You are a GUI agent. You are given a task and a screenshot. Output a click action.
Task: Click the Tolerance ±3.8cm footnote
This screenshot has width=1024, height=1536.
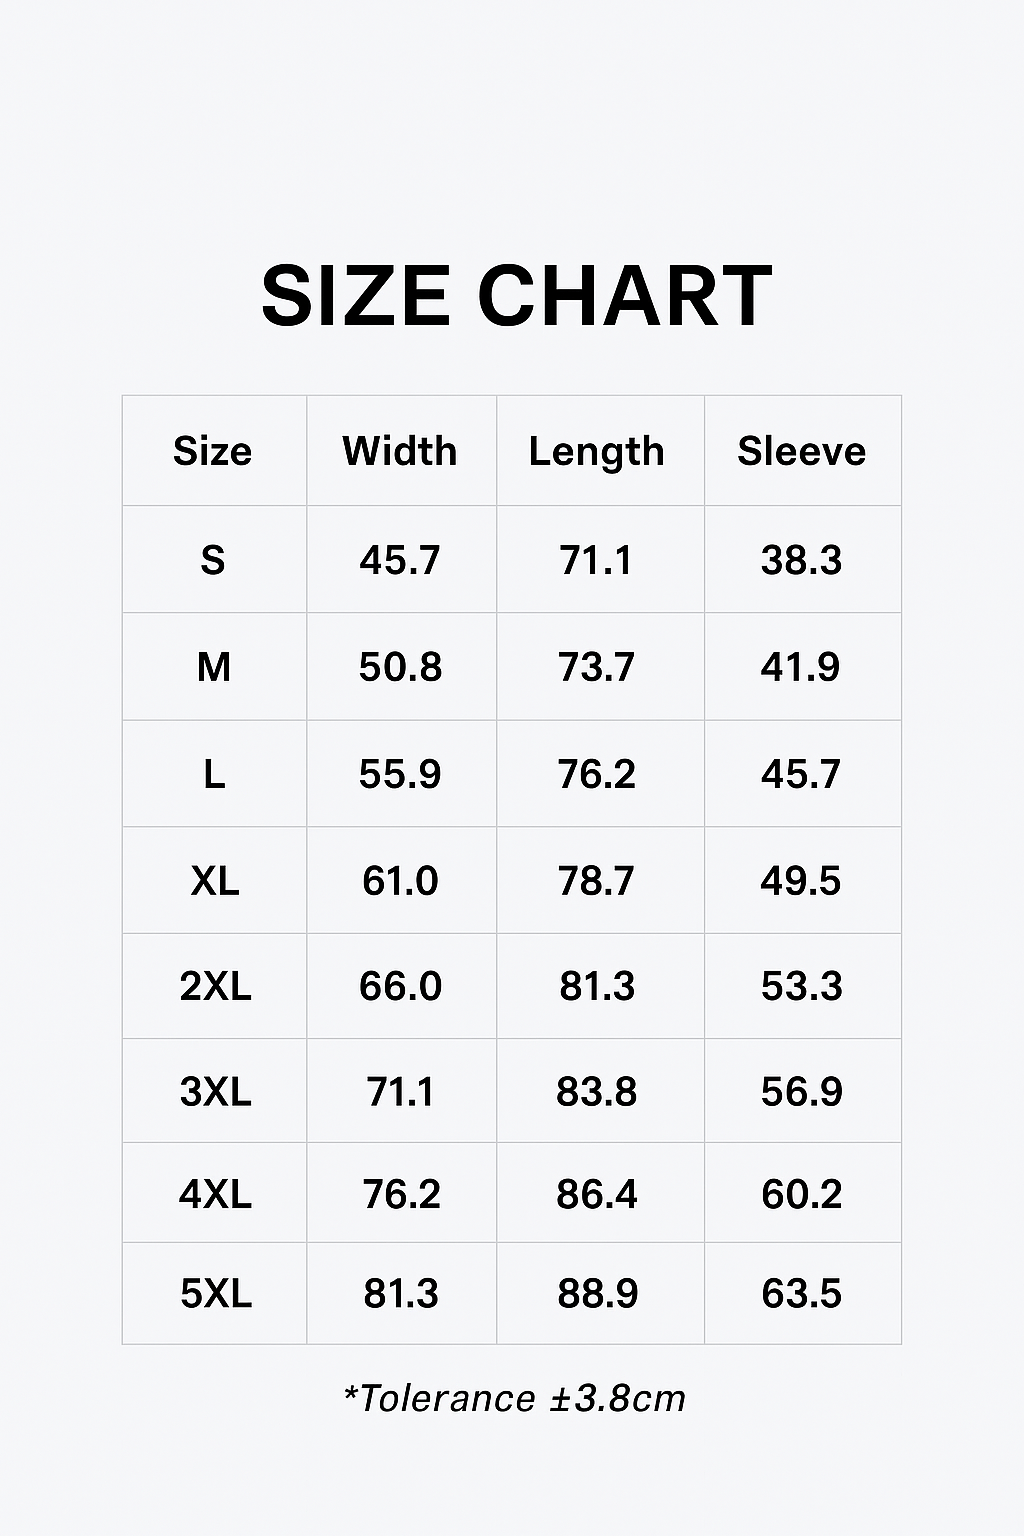[x=514, y=1398]
